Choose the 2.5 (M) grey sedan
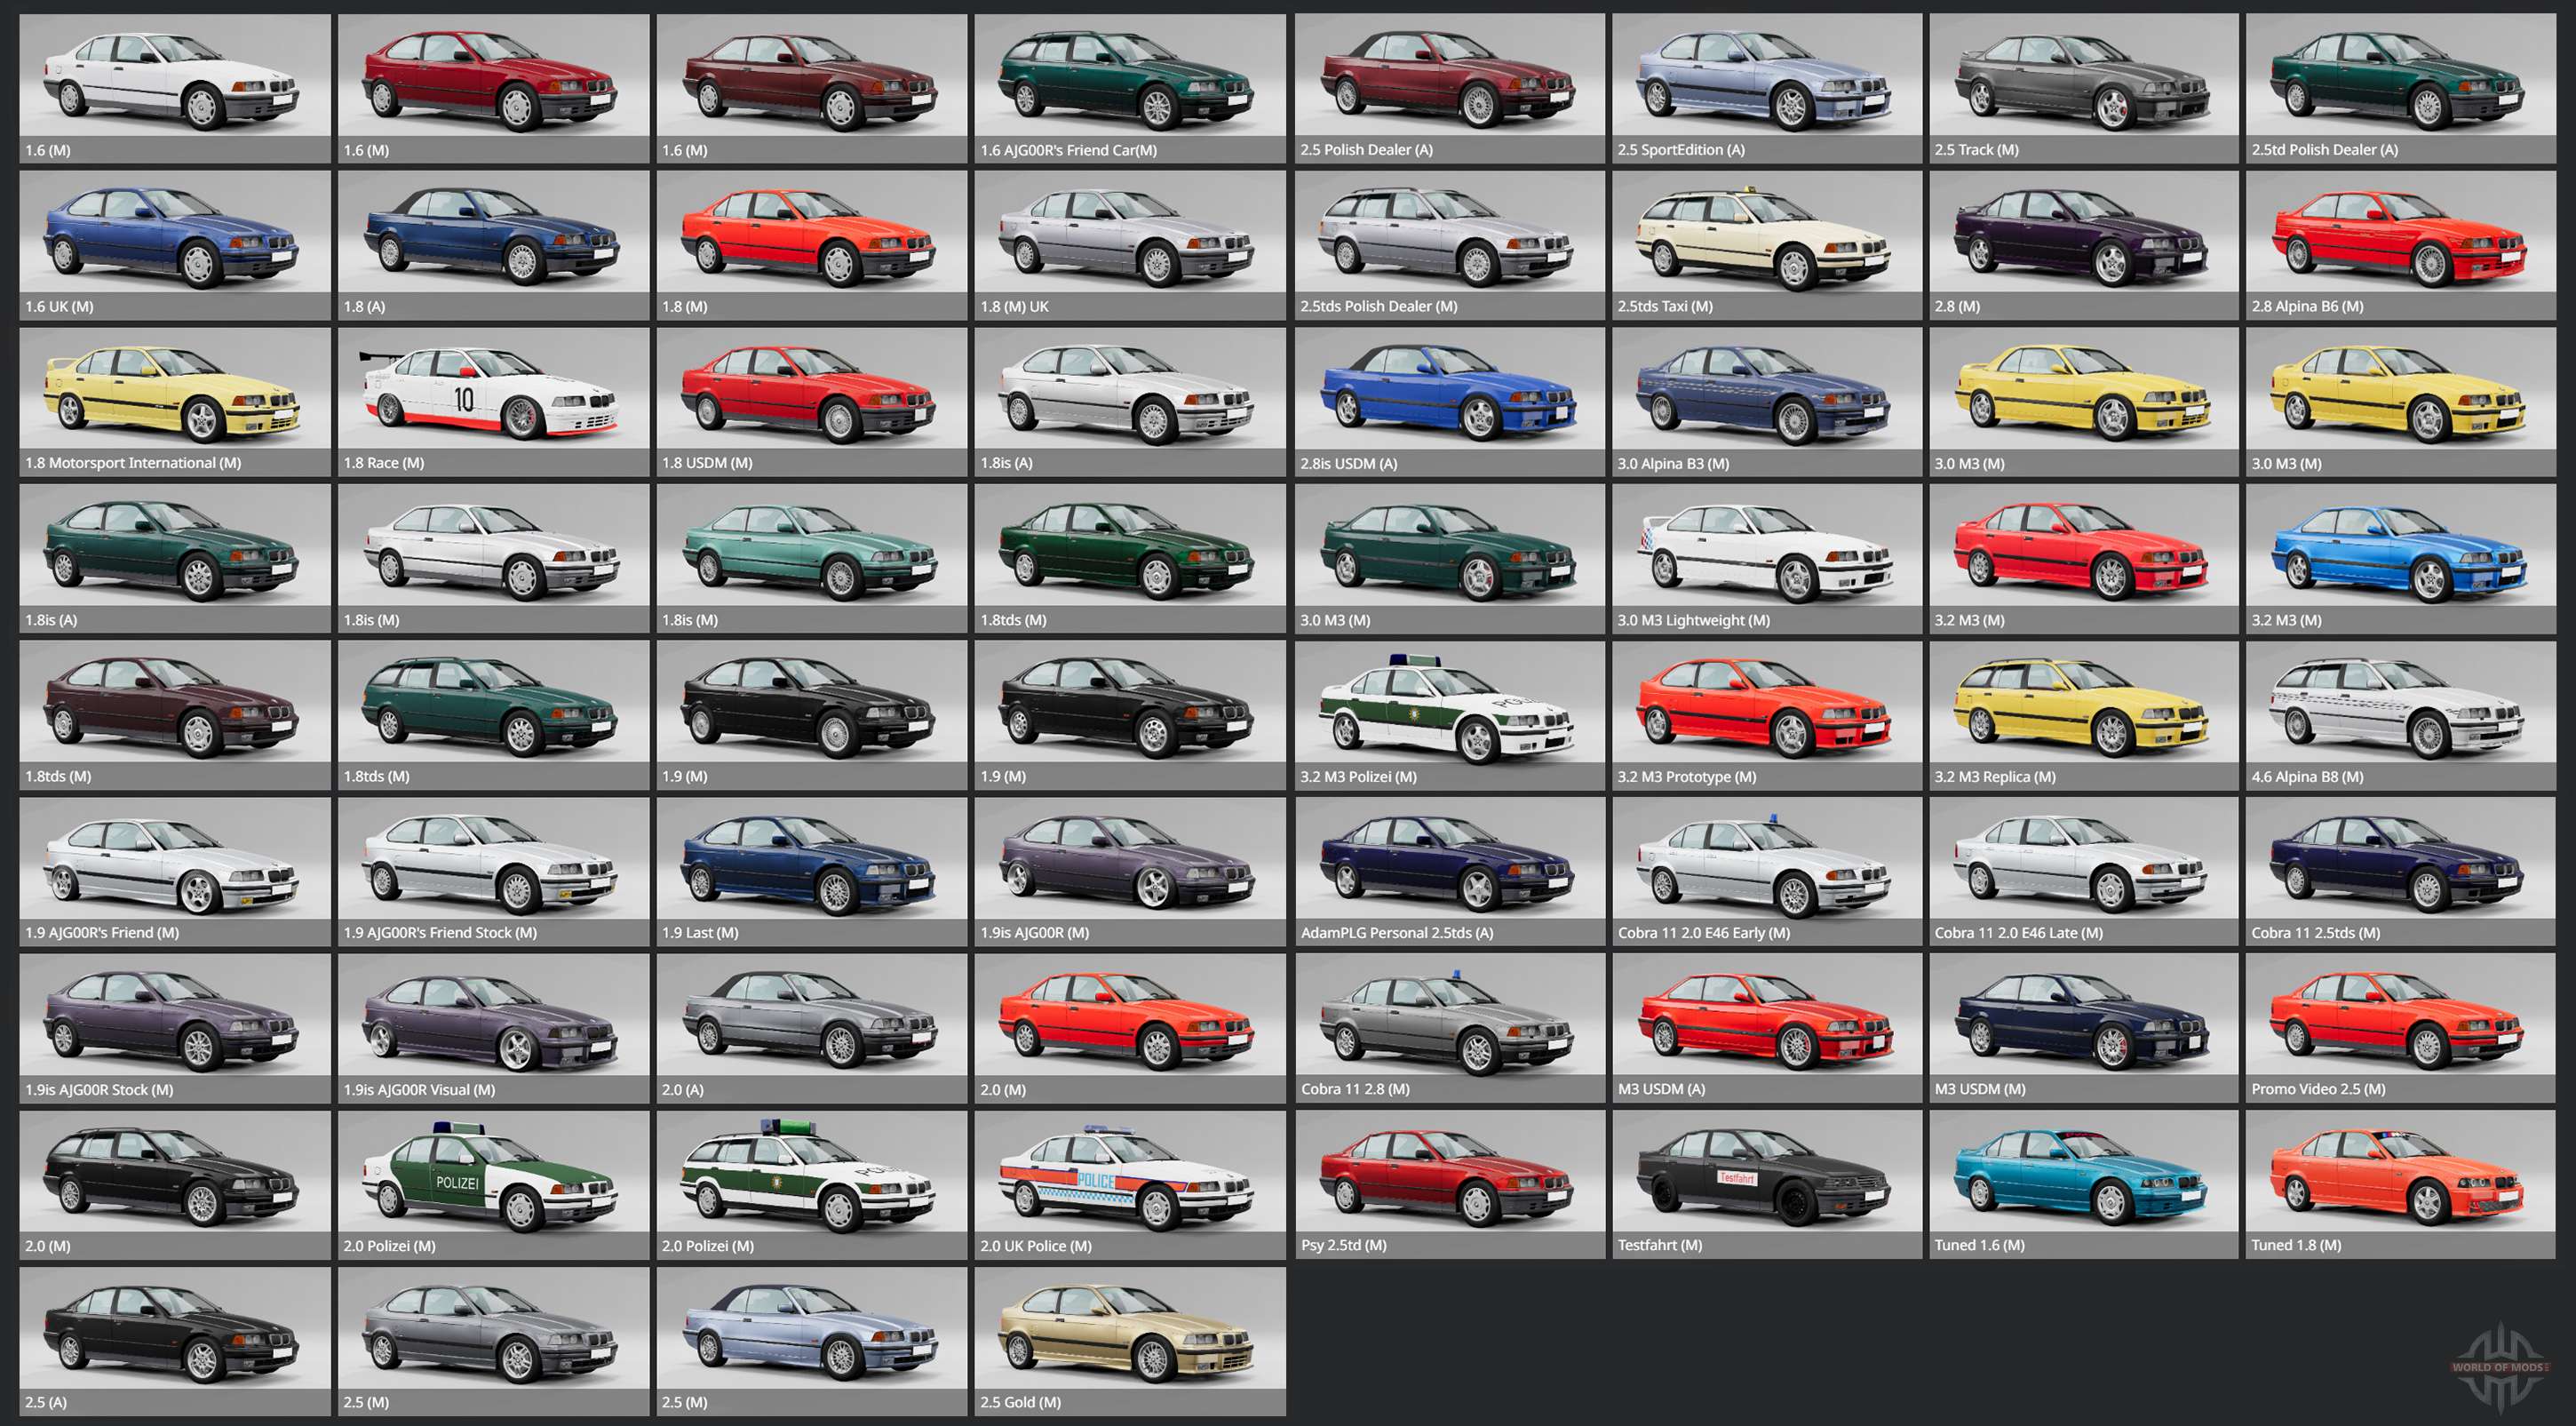 (x=493, y=1342)
